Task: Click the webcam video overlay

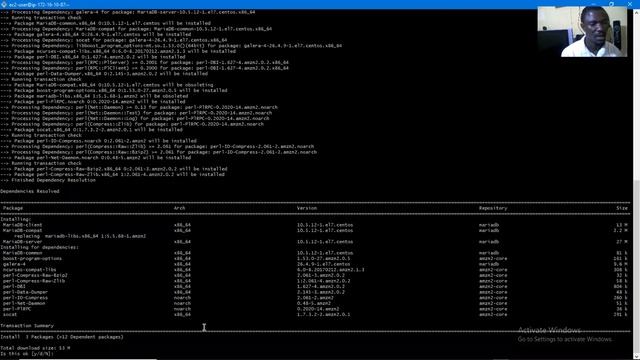Action: (x=582, y=31)
